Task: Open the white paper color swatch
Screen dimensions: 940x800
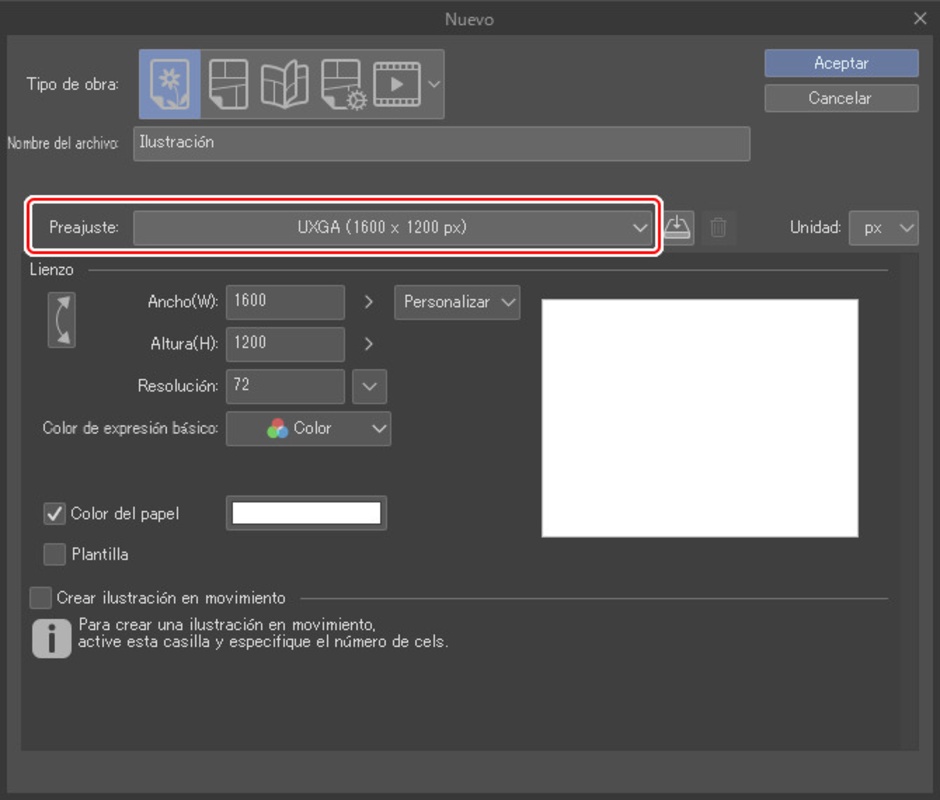Action: pos(306,513)
